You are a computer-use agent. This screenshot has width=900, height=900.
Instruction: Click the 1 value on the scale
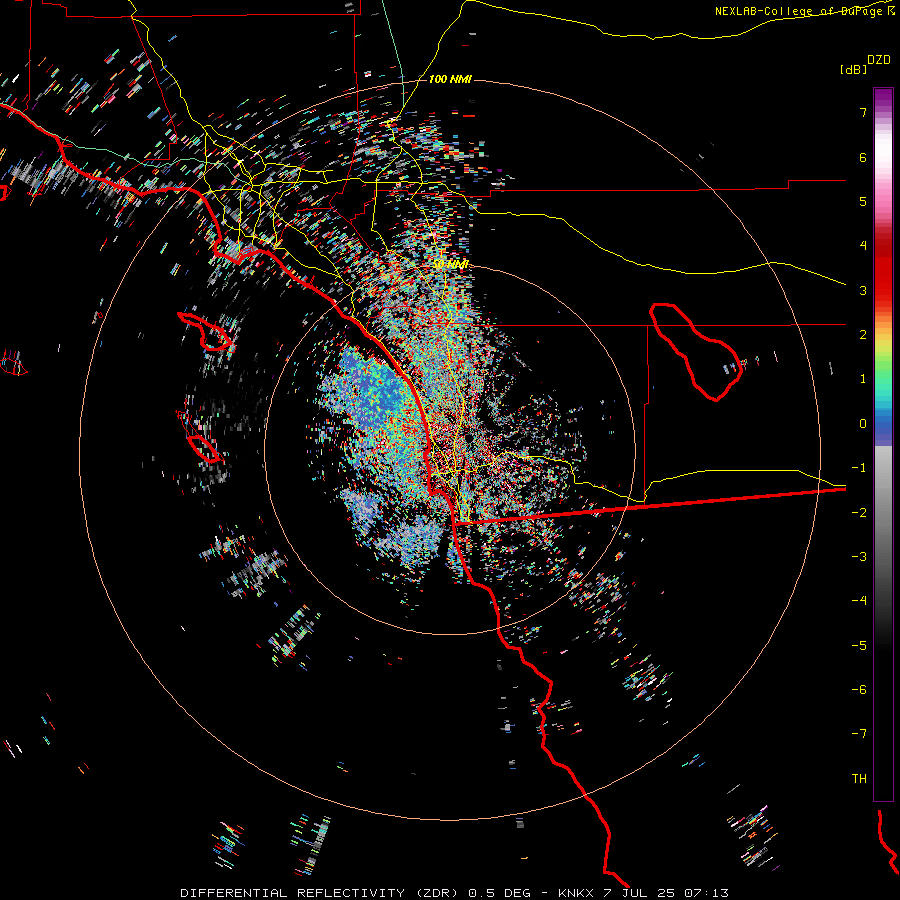(x=863, y=379)
